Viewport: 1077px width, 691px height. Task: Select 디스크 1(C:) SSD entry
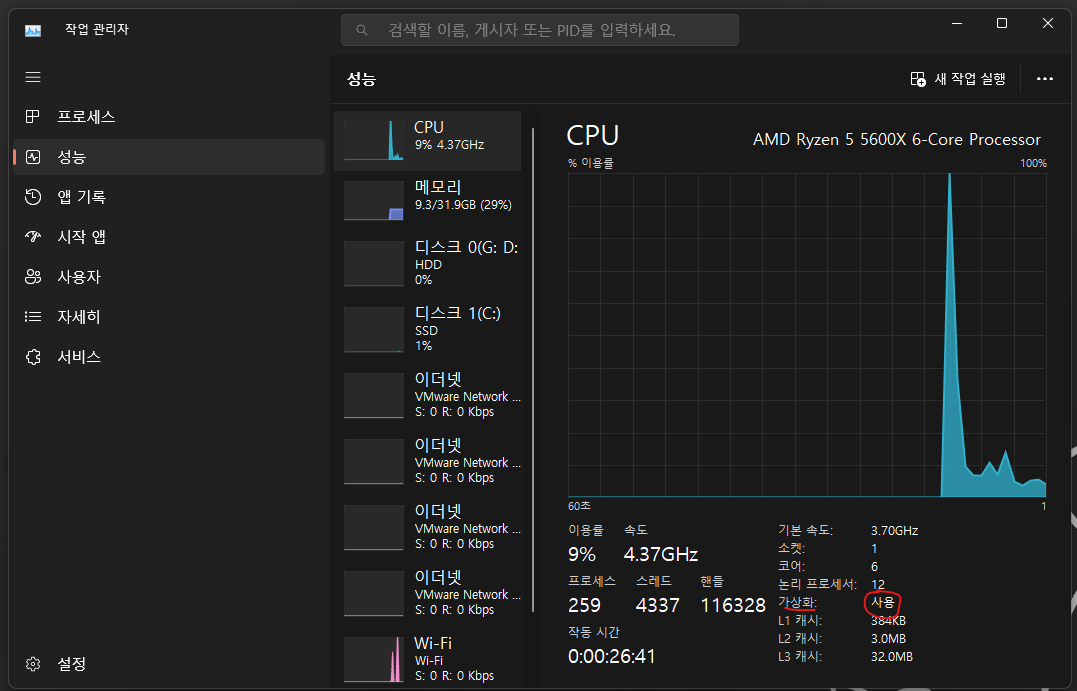427,329
